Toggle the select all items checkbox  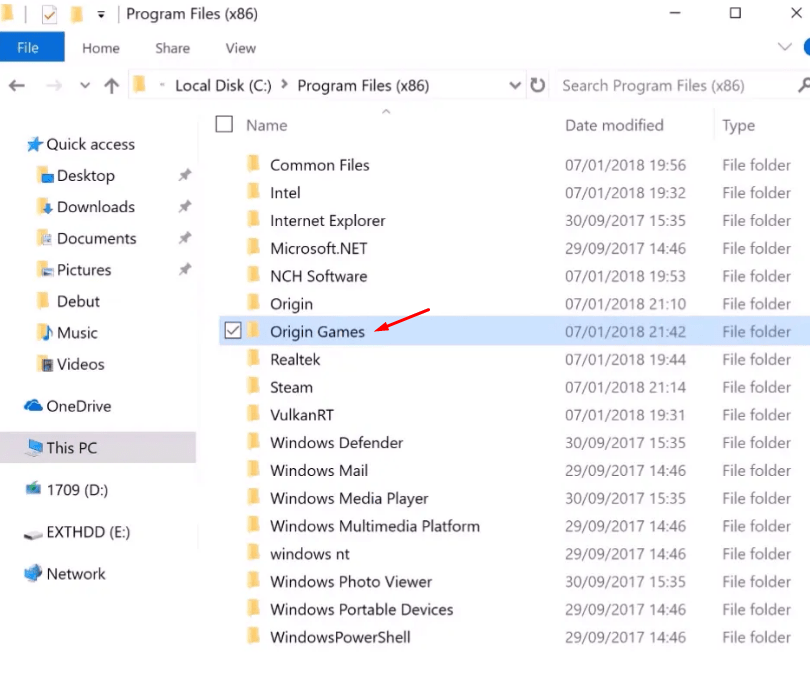click(225, 124)
